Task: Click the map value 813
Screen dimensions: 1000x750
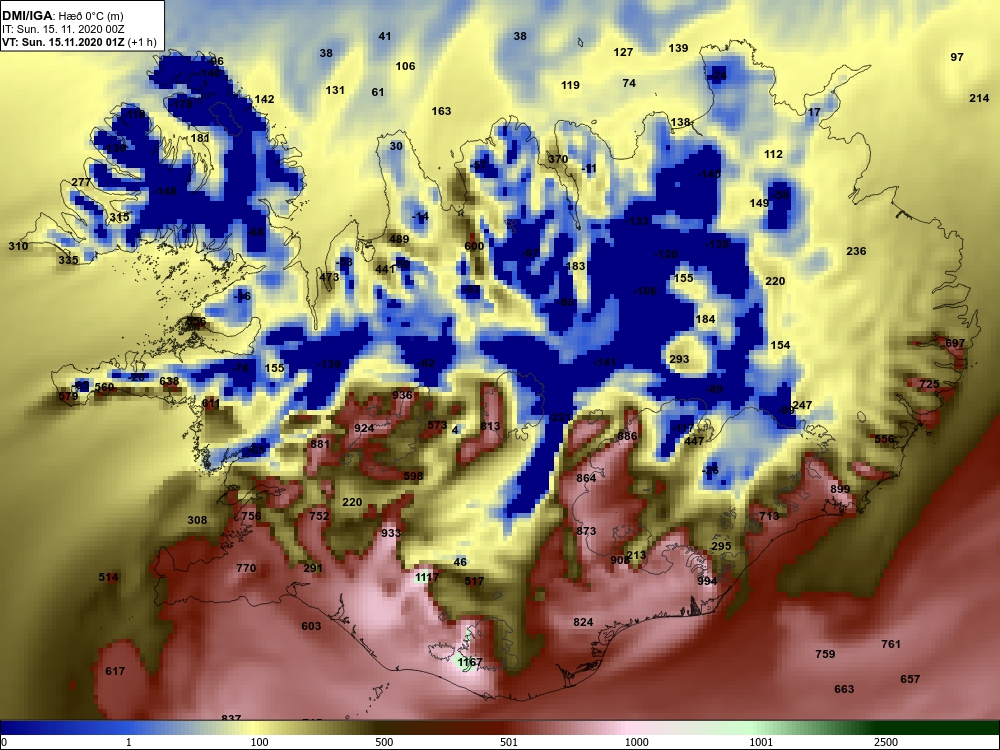Action: (490, 426)
